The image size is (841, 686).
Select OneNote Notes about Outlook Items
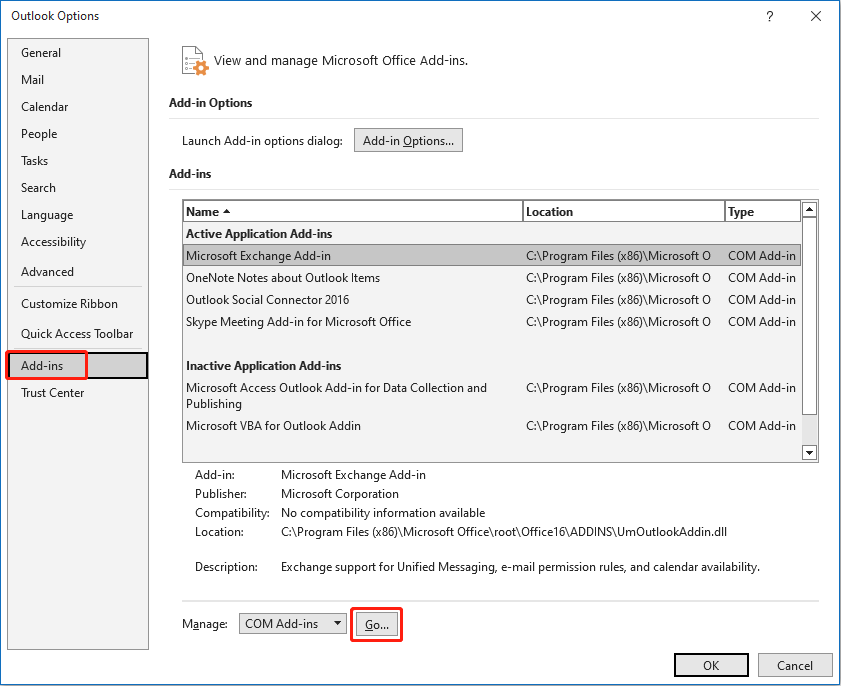[x=491, y=278]
